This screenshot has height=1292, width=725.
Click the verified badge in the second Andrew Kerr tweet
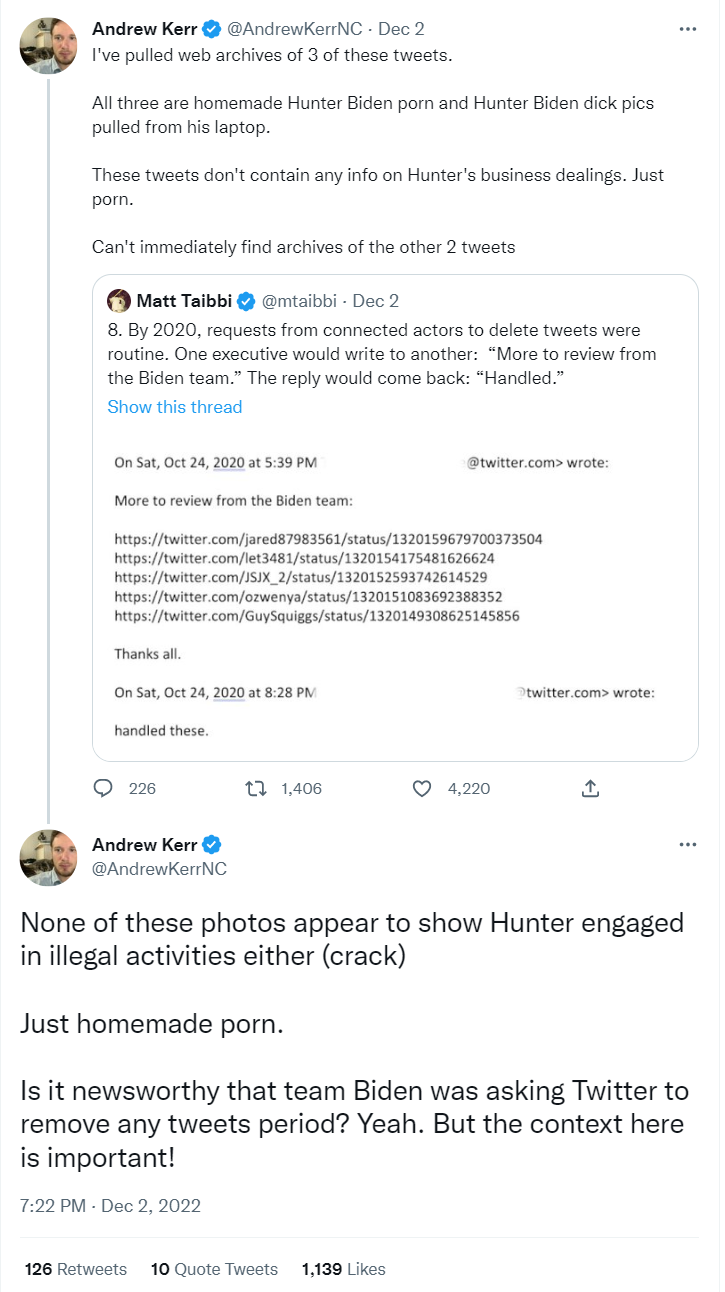213,845
